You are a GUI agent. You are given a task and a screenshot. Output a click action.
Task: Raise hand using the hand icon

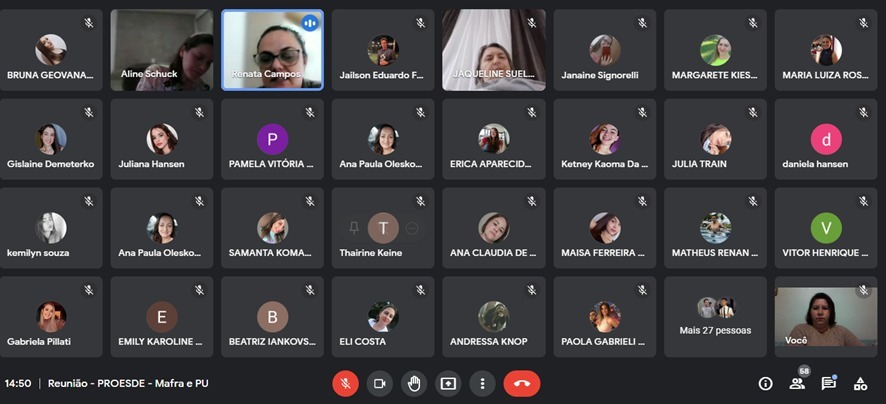414,384
